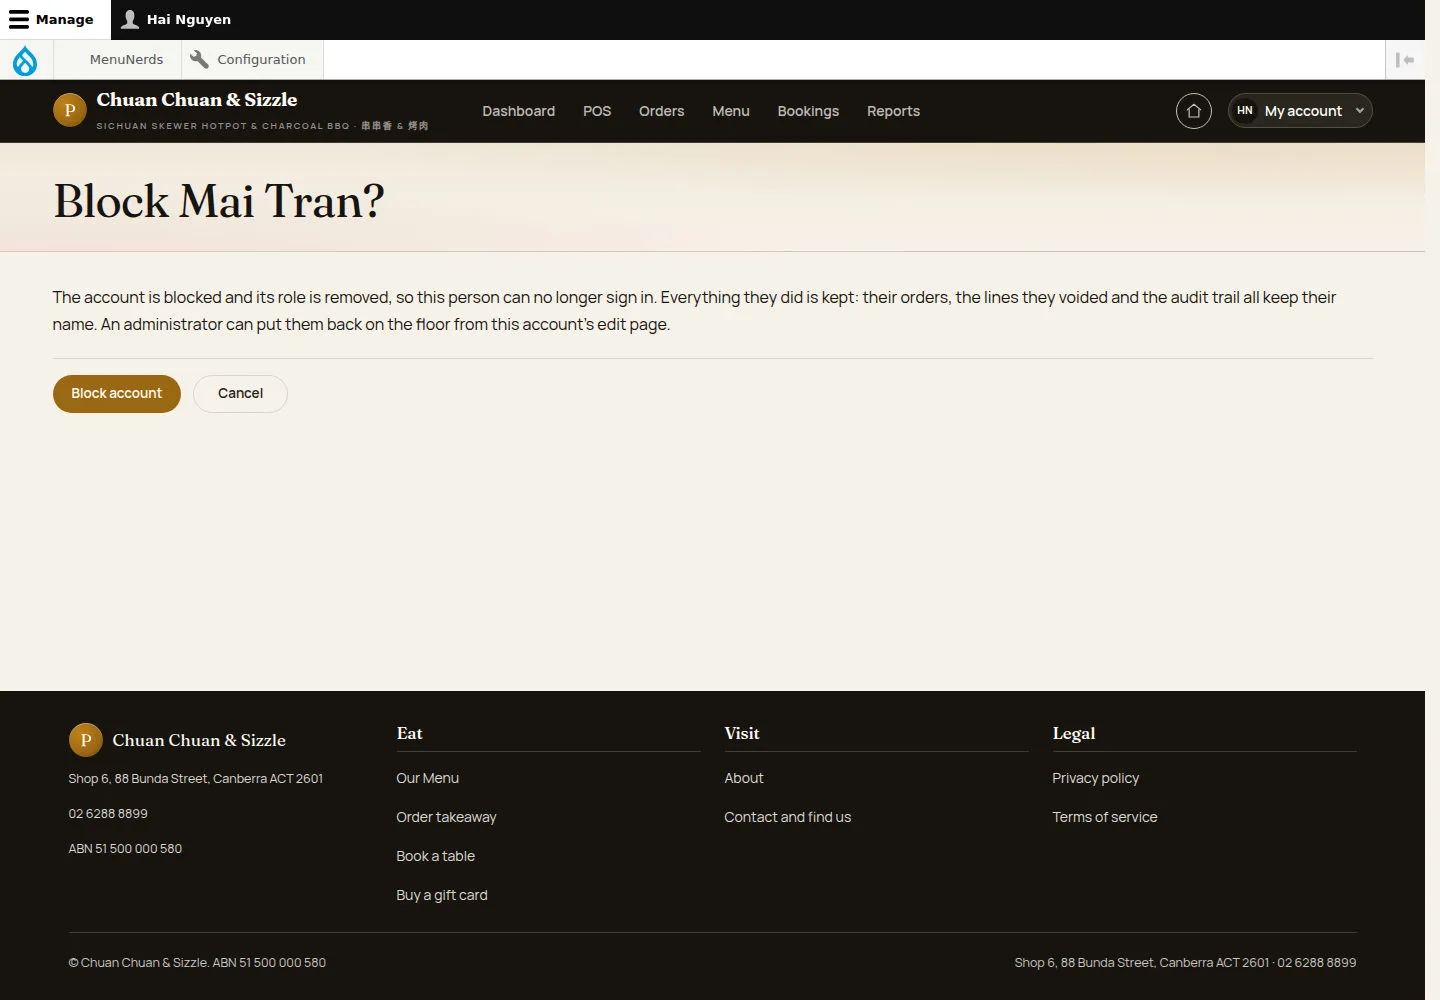Viewport: 1440px width, 1000px height.
Task: Open Reports in the navigation
Action: (x=893, y=111)
